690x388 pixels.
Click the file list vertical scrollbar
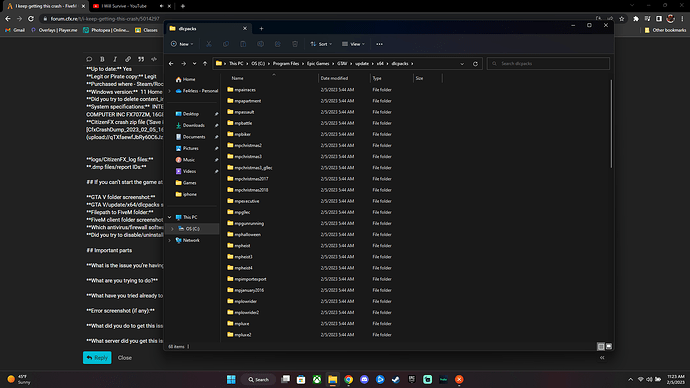point(611,124)
